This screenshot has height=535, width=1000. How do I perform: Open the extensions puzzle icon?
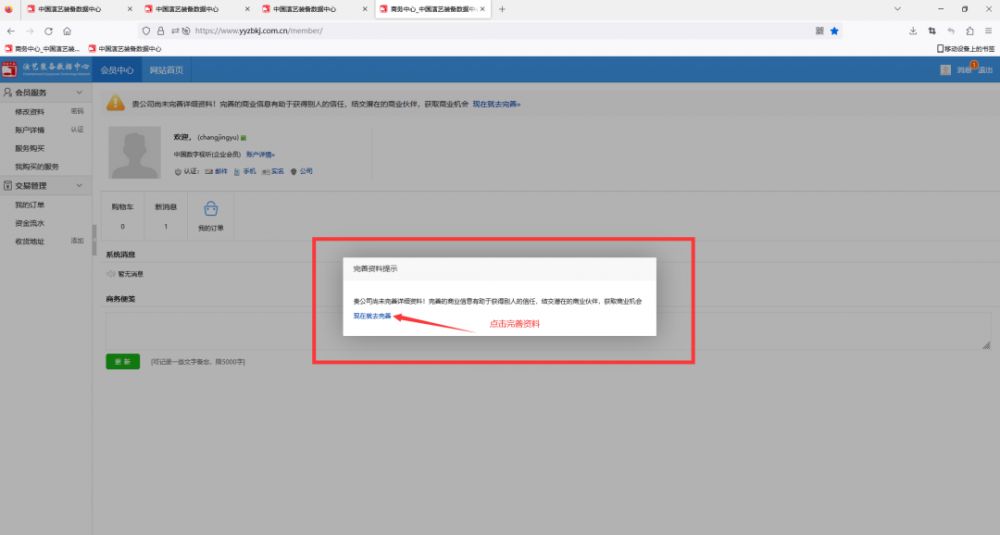point(970,31)
